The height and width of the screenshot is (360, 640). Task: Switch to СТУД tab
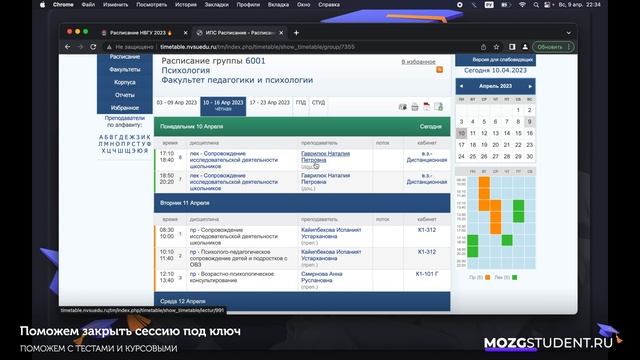click(x=318, y=103)
